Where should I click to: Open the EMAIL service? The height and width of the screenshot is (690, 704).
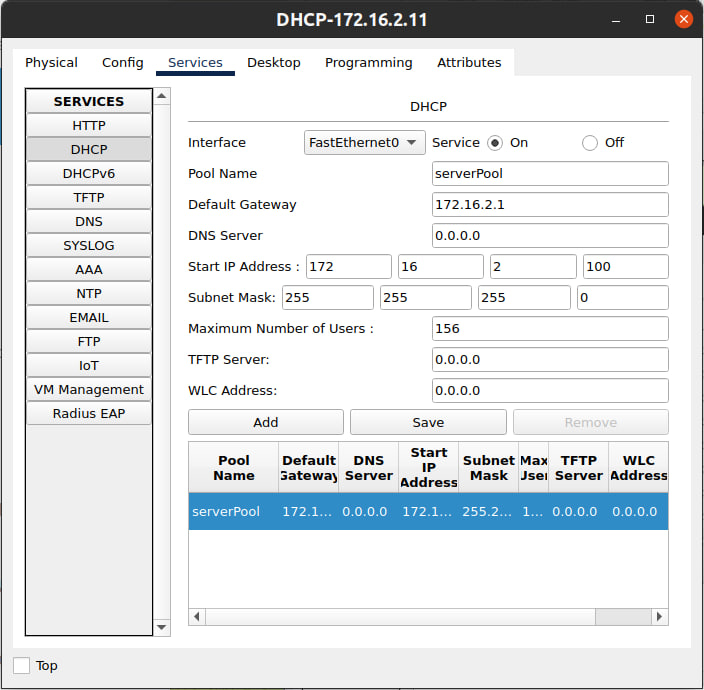(89, 317)
